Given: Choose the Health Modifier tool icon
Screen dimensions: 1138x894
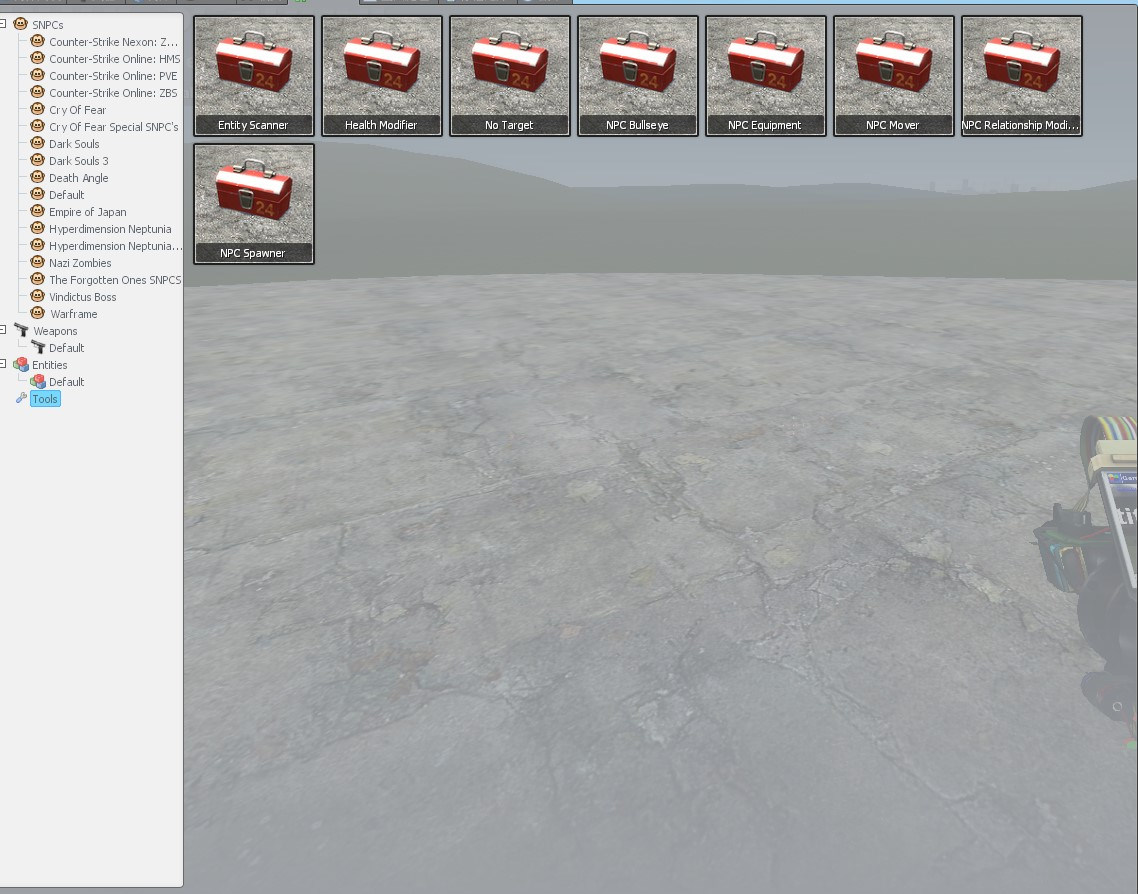Looking at the screenshot, I should coord(382,75).
